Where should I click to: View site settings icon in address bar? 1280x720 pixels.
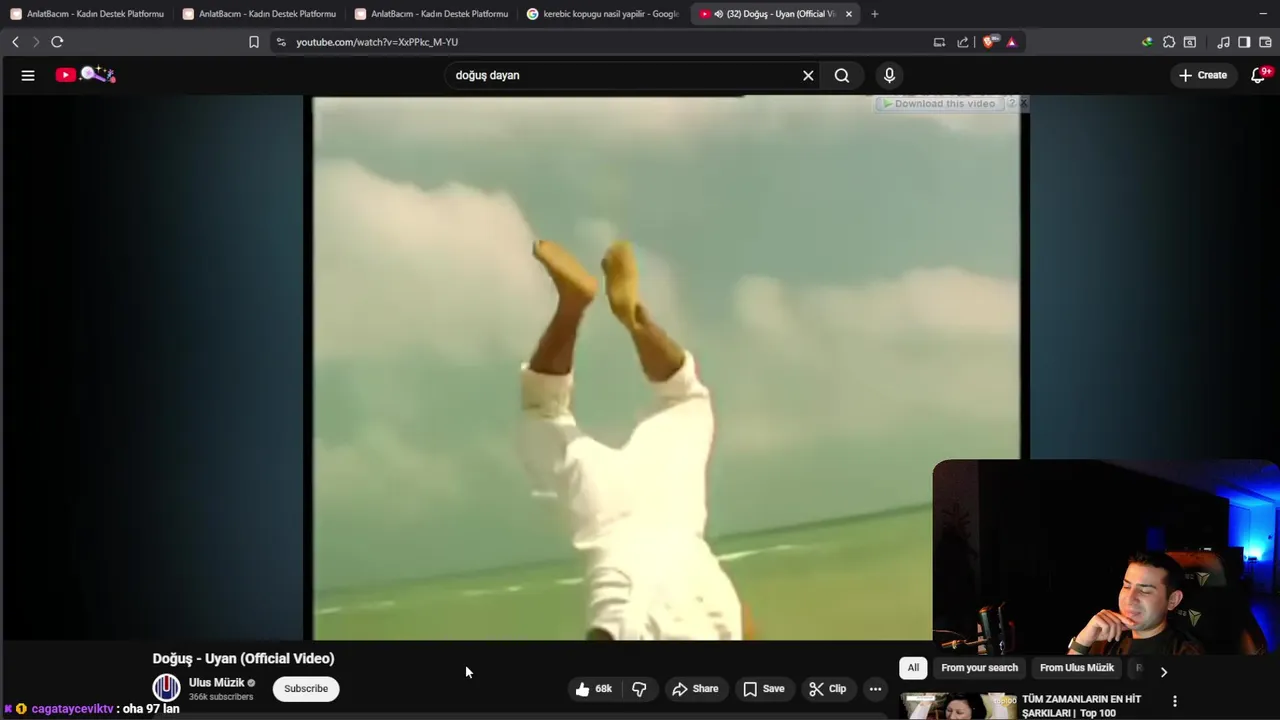(x=281, y=42)
